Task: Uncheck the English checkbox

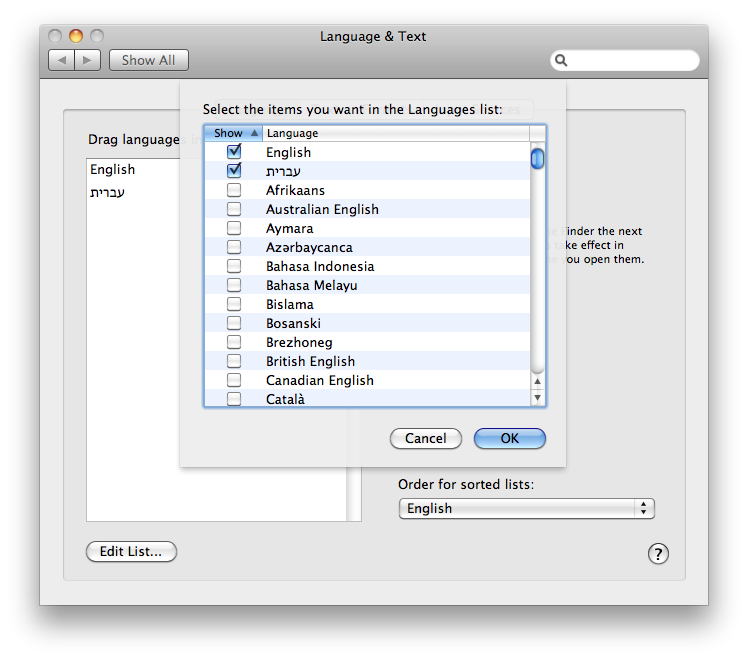Action: coord(234,152)
